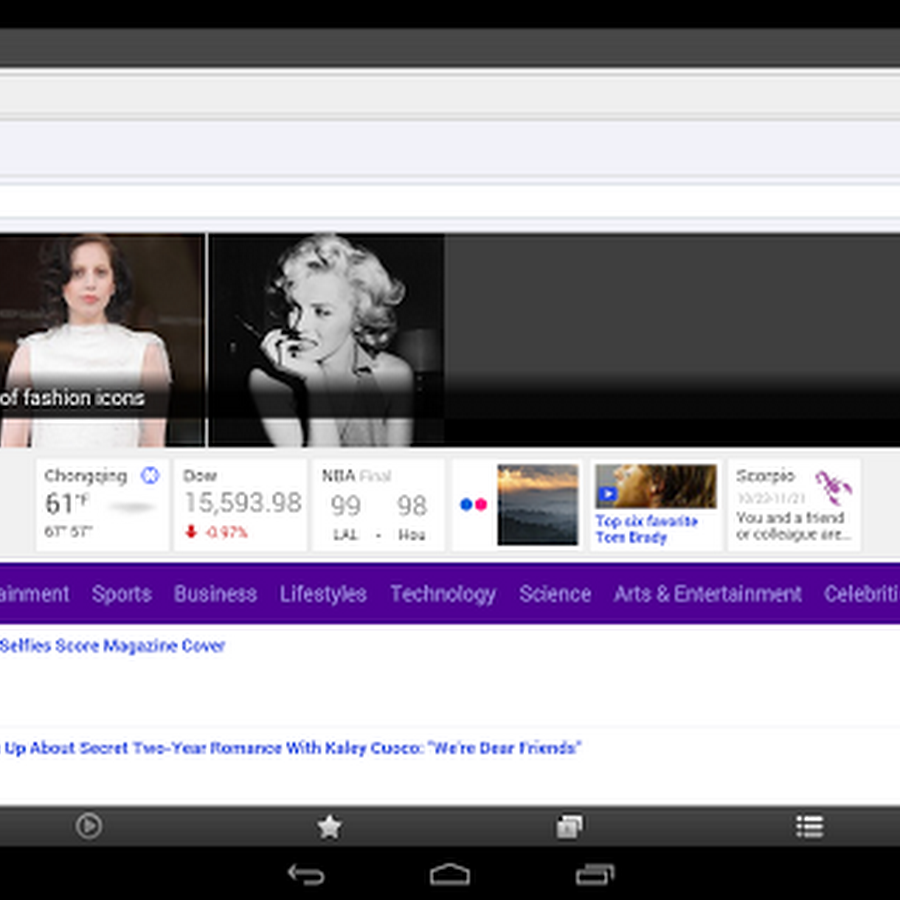Select the Sports category tab
Image resolution: width=900 pixels, height=900 pixels.
[x=121, y=594]
